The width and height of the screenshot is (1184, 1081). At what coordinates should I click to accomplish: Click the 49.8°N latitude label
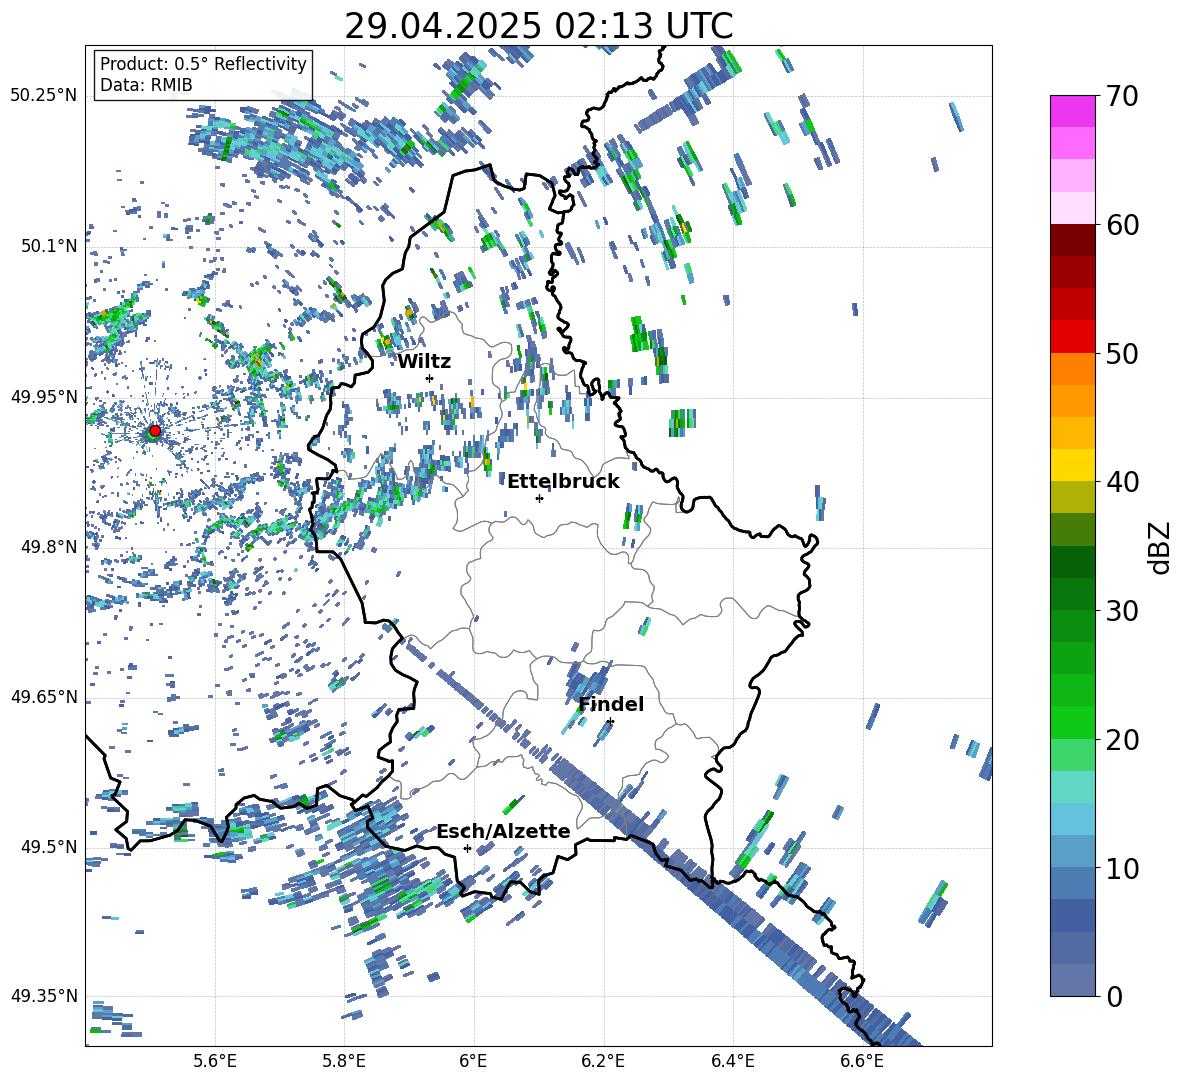pos(50,547)
